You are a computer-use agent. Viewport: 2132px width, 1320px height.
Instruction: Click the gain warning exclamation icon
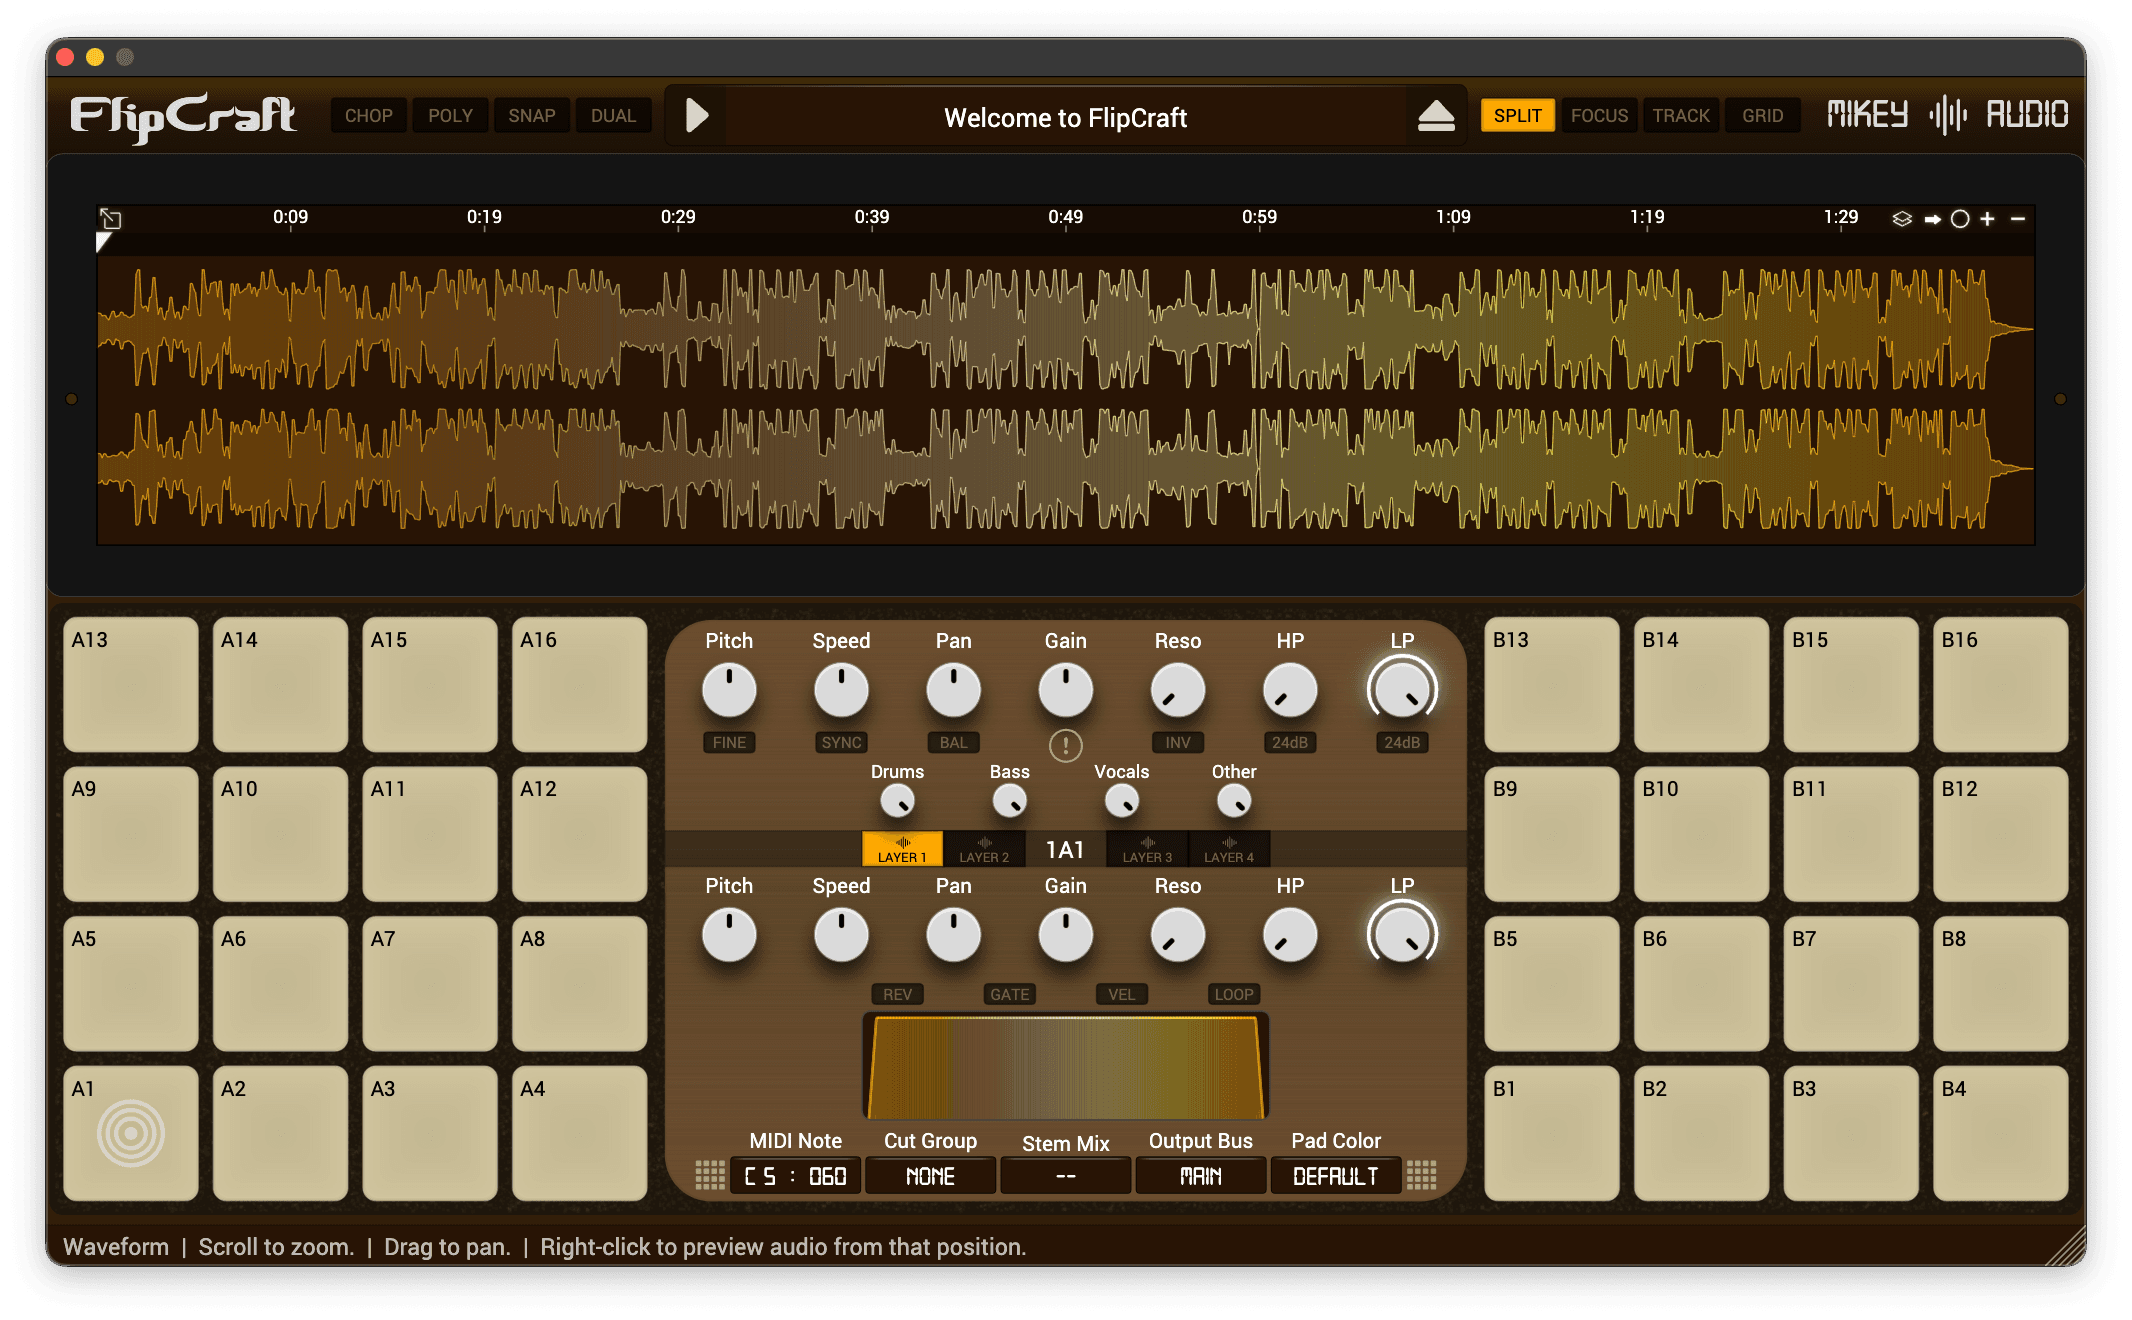(x=1065, y=745)
